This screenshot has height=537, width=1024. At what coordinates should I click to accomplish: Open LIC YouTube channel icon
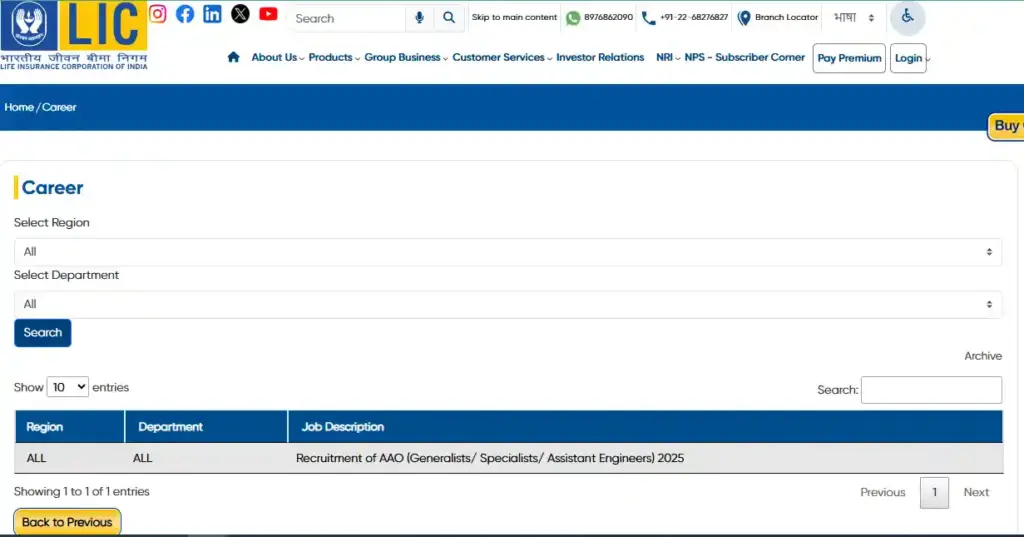pos(268,14)
